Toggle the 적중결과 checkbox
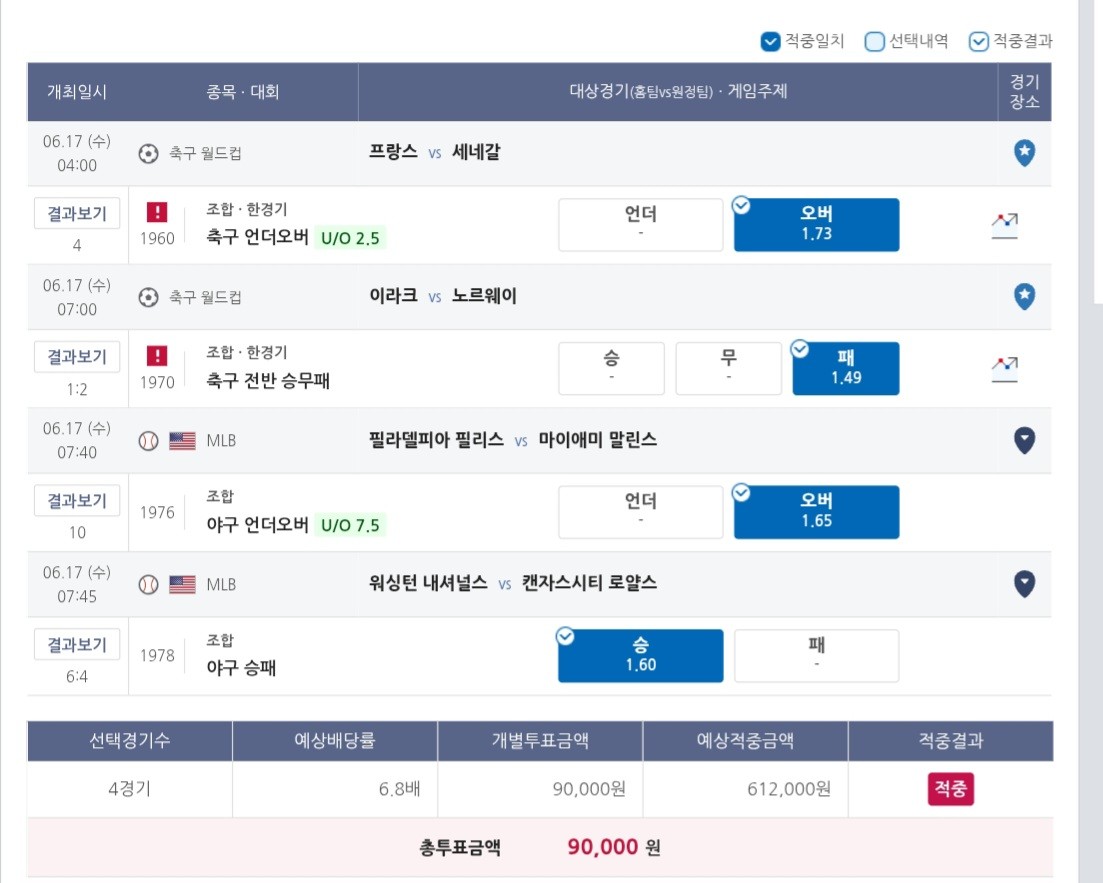This screenshot has height=883, width=1103. click(978, 42)
